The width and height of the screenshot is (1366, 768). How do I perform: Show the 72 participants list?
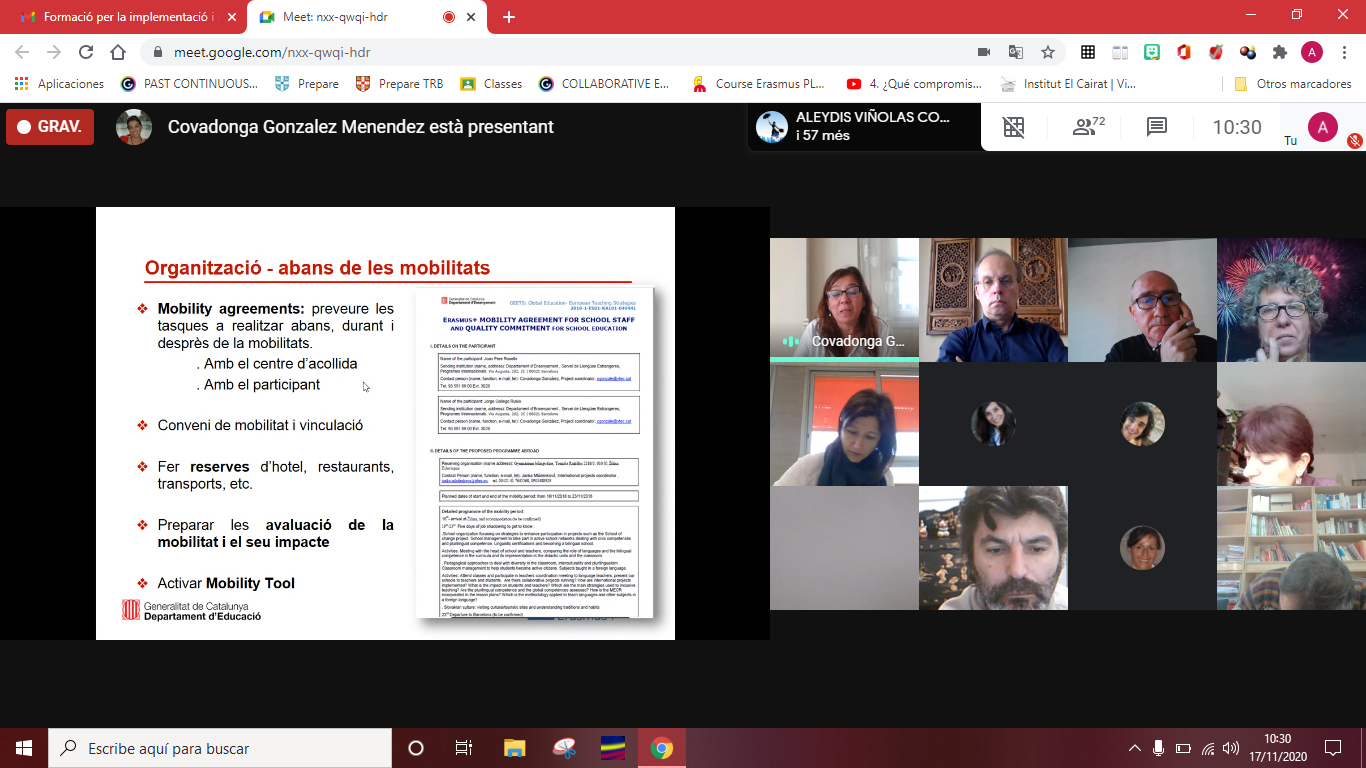(x=1088, y=127)
